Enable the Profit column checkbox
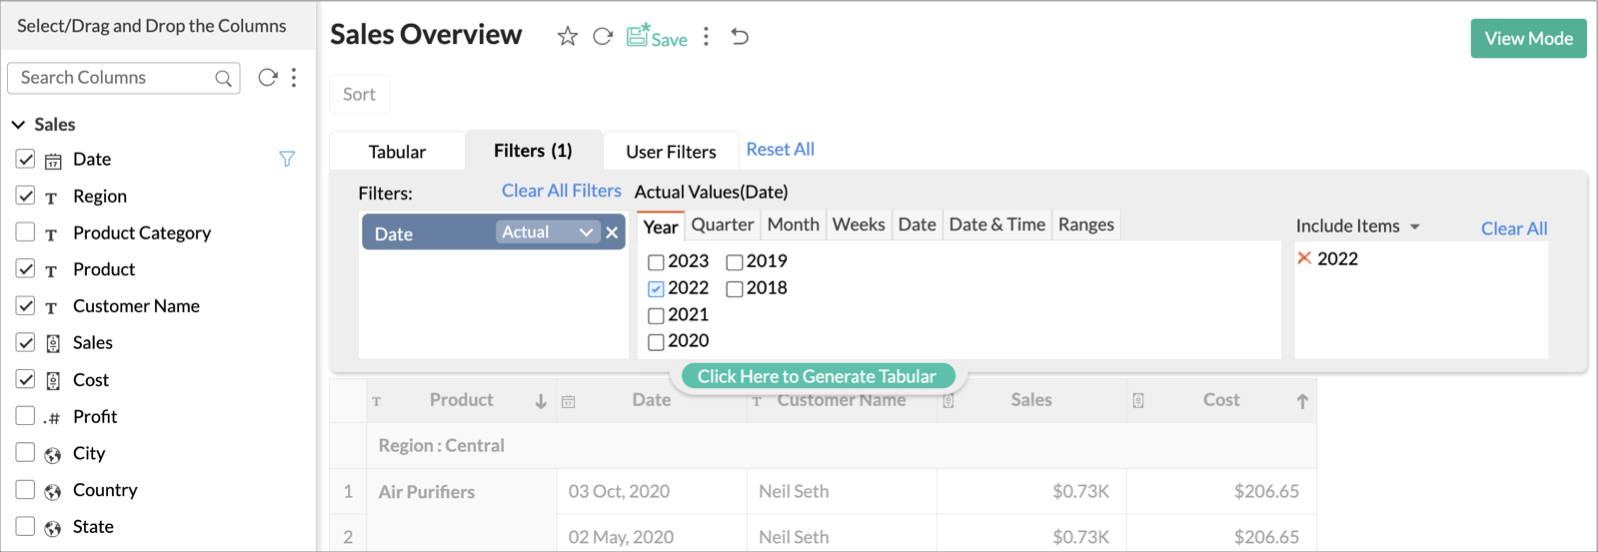 point(26,416)
